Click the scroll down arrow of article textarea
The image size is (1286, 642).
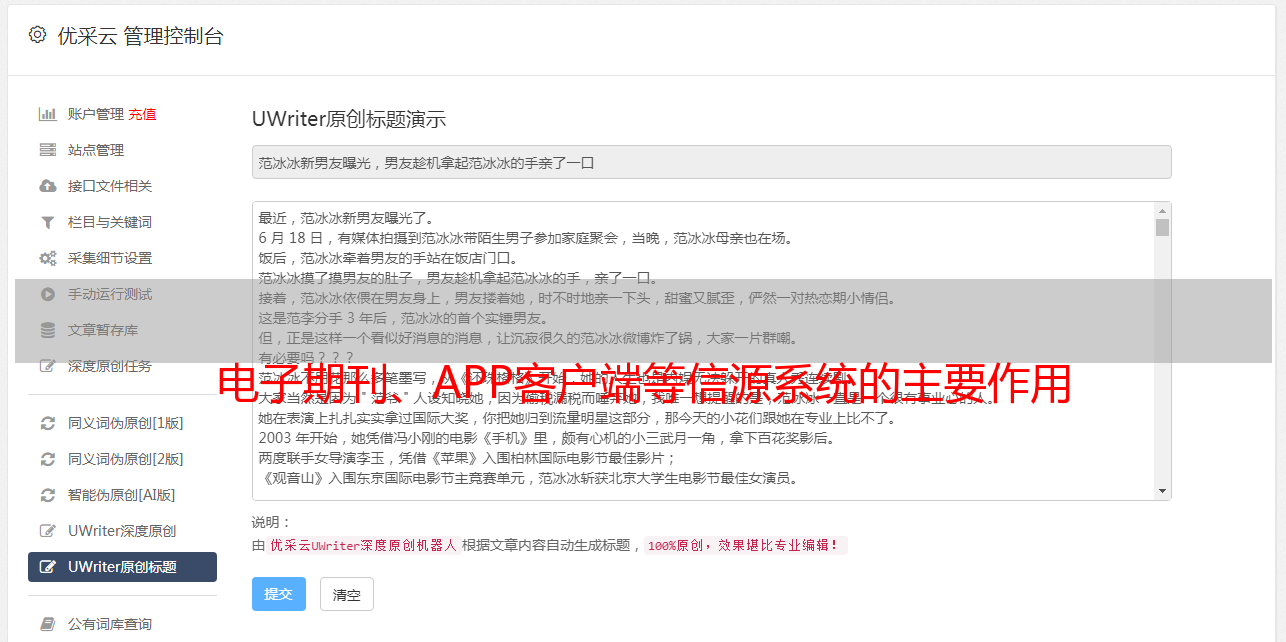[1162, 491]
